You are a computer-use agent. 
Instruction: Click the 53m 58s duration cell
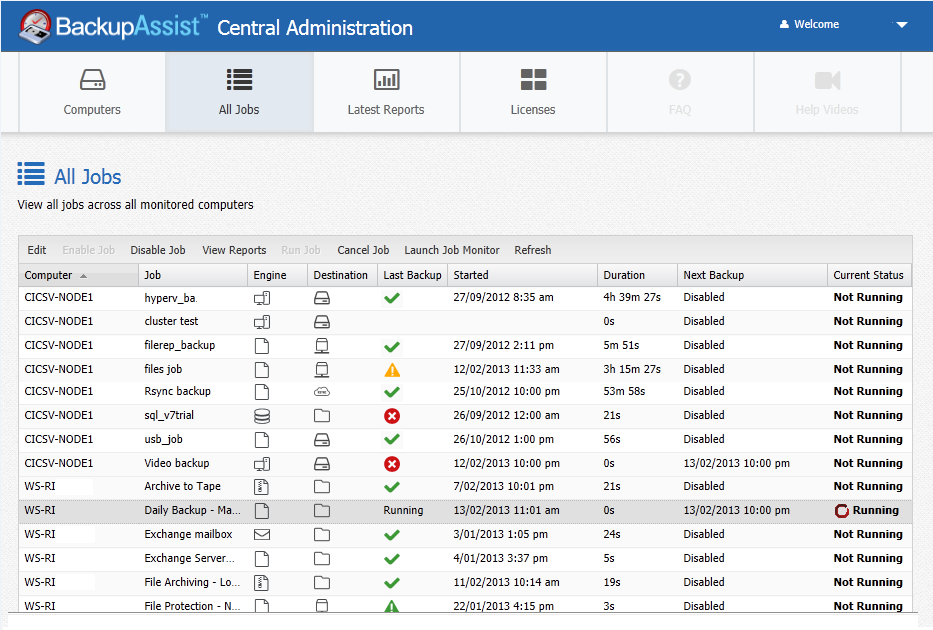tap(624, 391)
